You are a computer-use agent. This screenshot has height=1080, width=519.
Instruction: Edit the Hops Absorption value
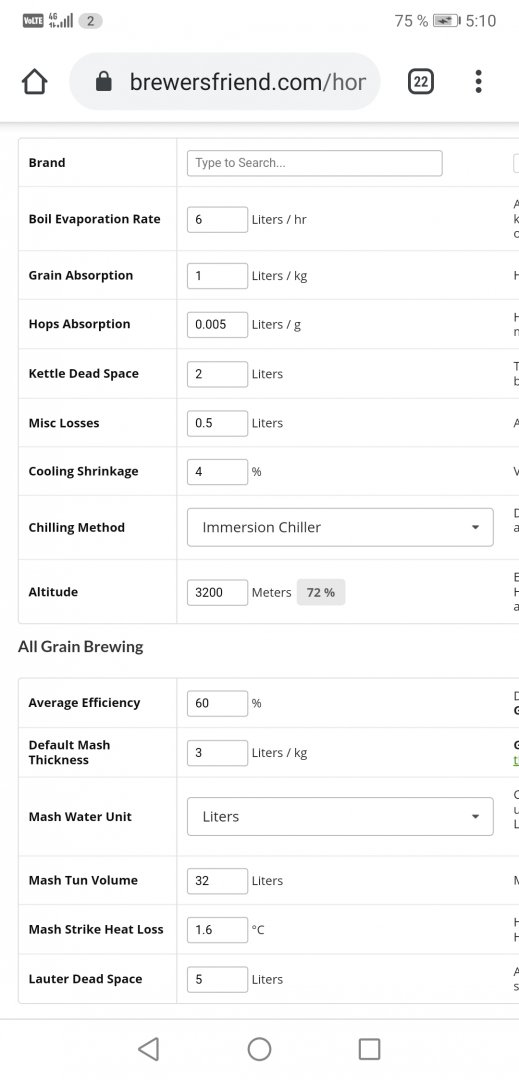[x=217, y=324]
